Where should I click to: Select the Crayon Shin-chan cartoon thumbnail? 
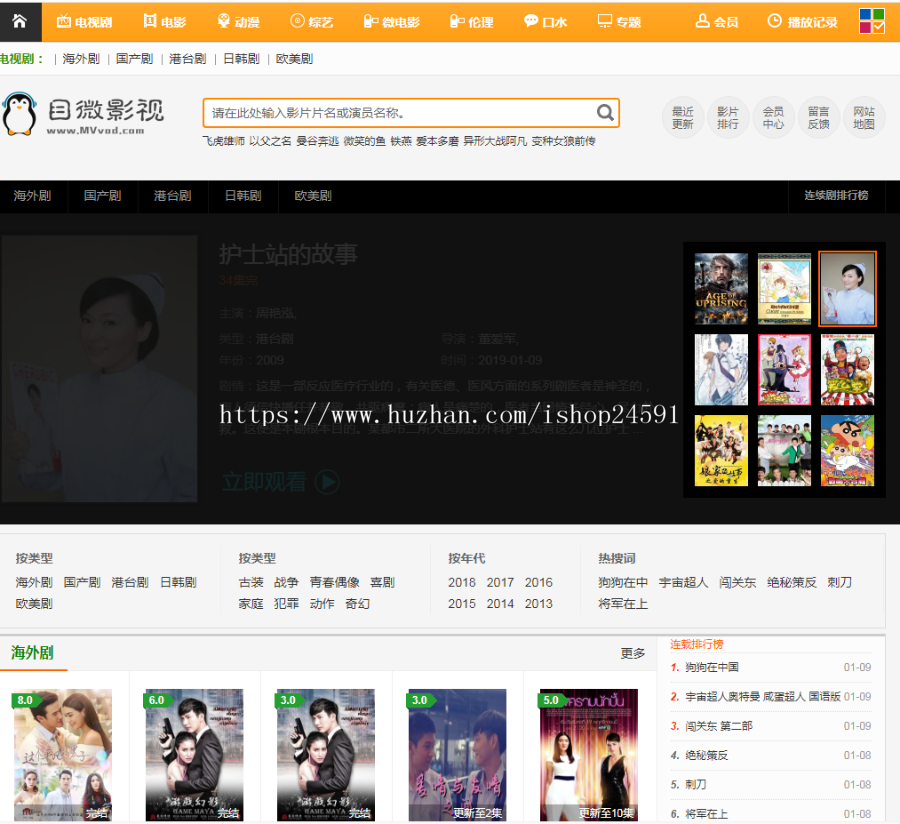pyautogui.click(x=847, y=451)
